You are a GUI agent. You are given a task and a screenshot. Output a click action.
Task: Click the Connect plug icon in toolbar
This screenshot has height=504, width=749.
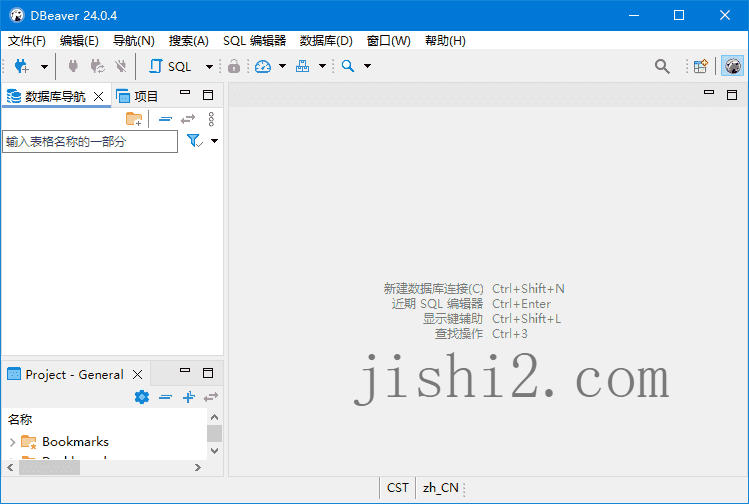pos(73,66)
